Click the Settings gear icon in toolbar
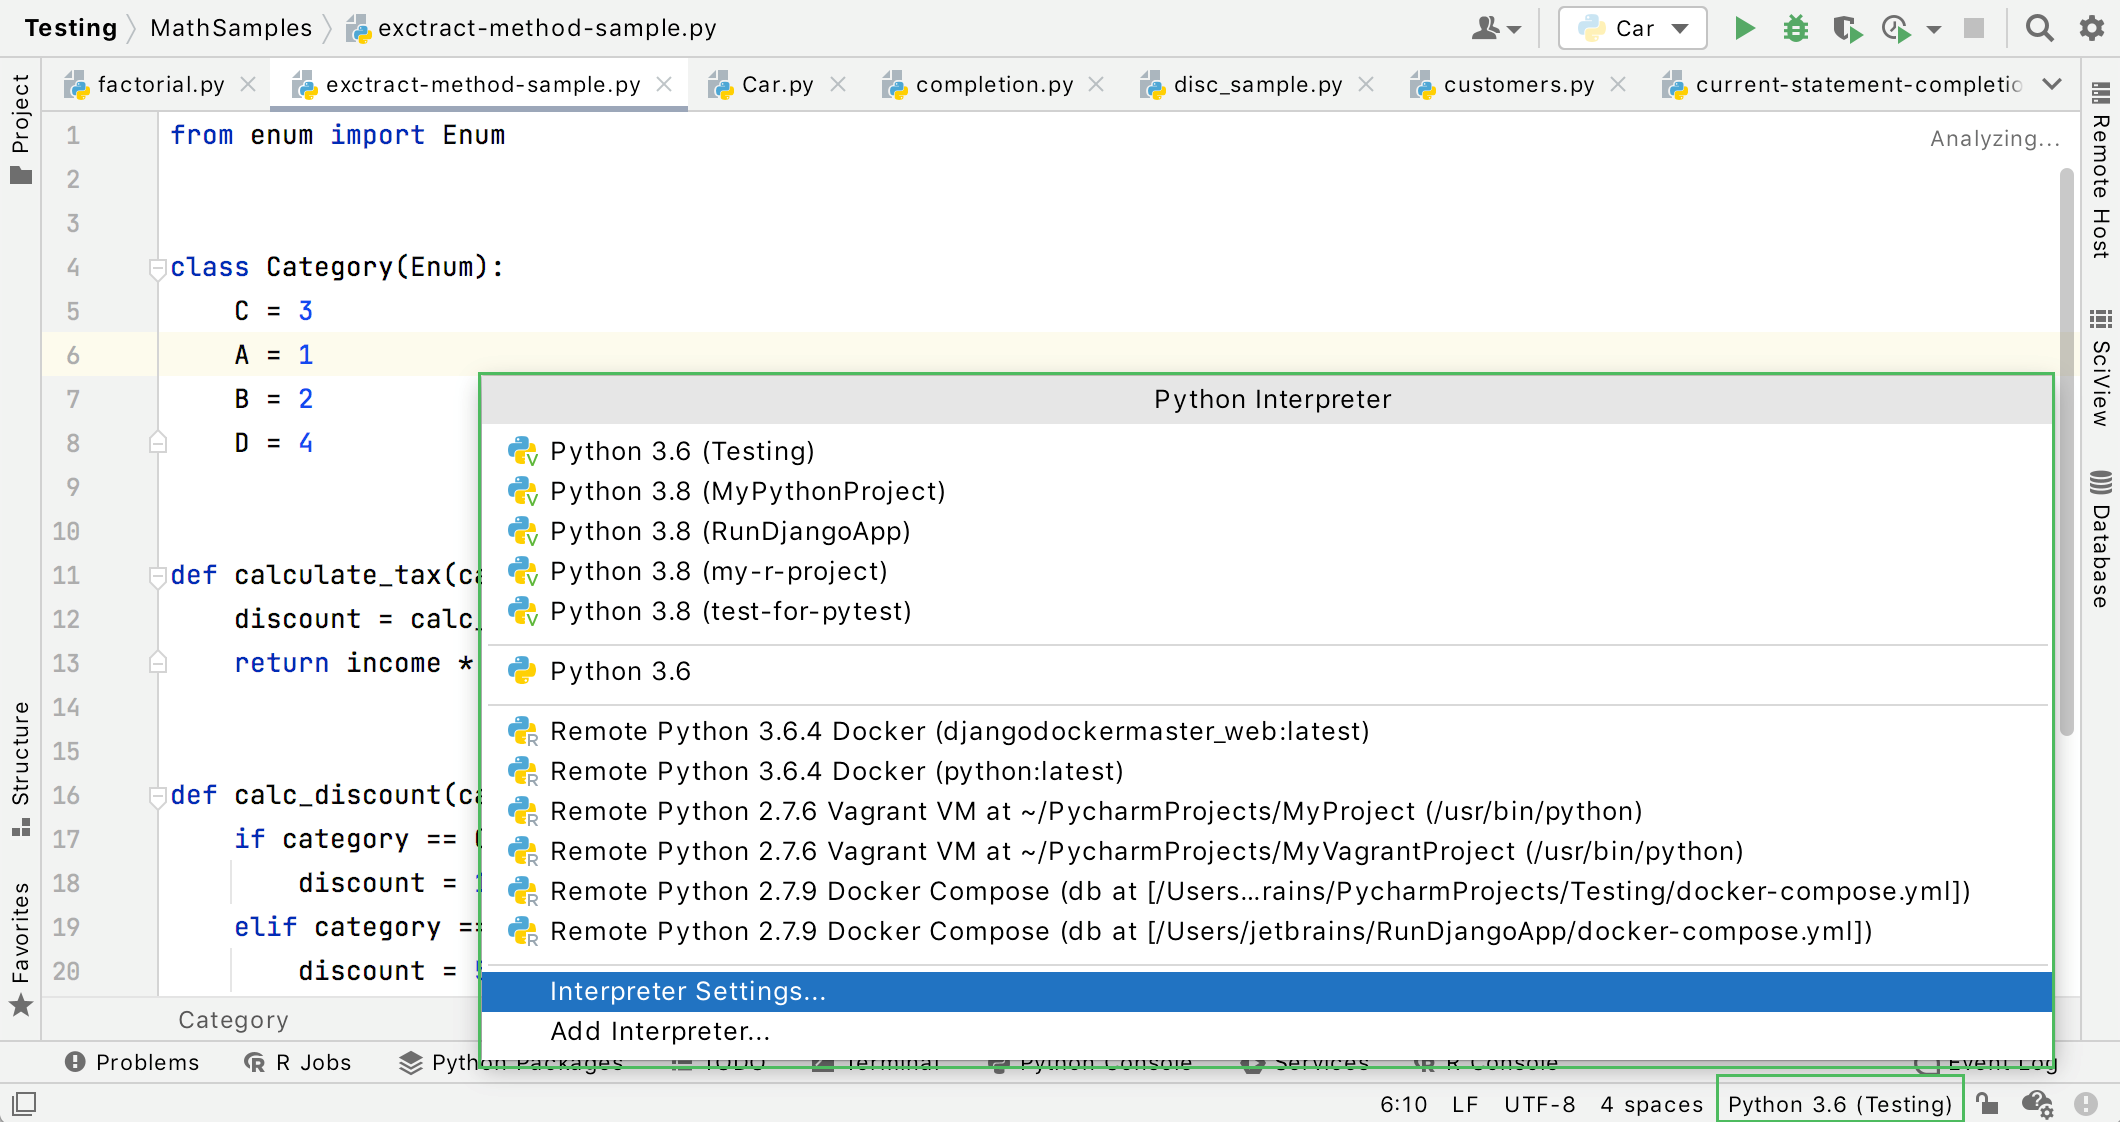Screen dimensions: 2120x1122 pos(2091,27)
